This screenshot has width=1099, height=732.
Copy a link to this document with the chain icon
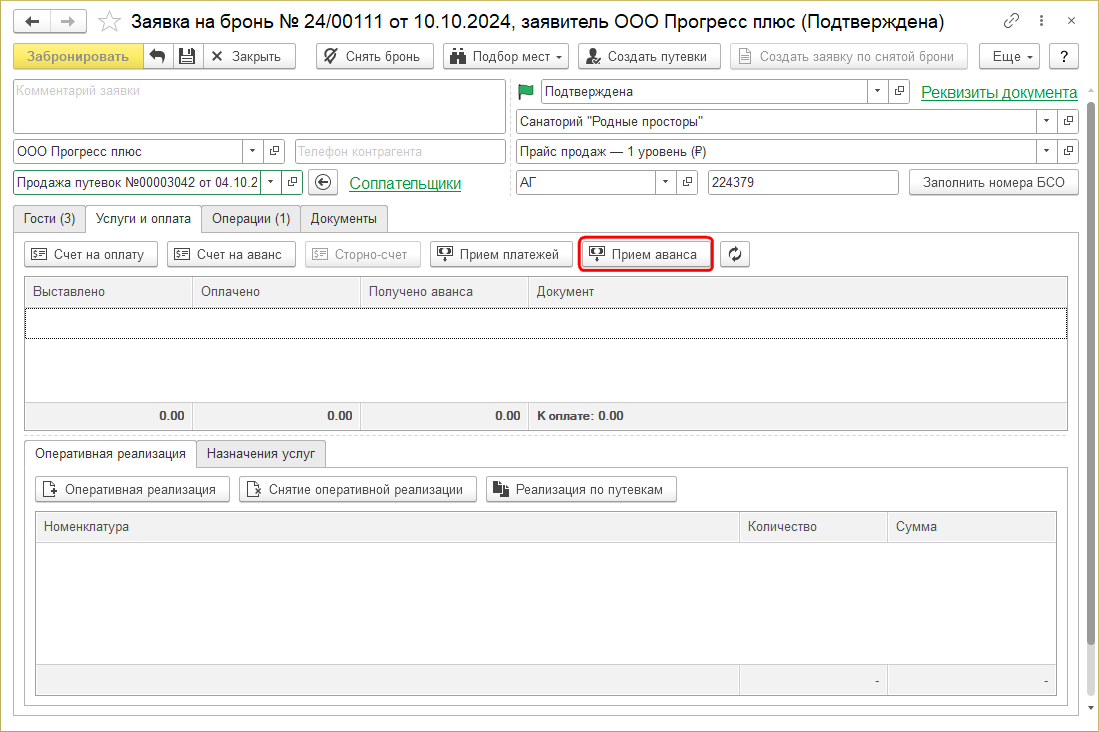point(1011,21)
